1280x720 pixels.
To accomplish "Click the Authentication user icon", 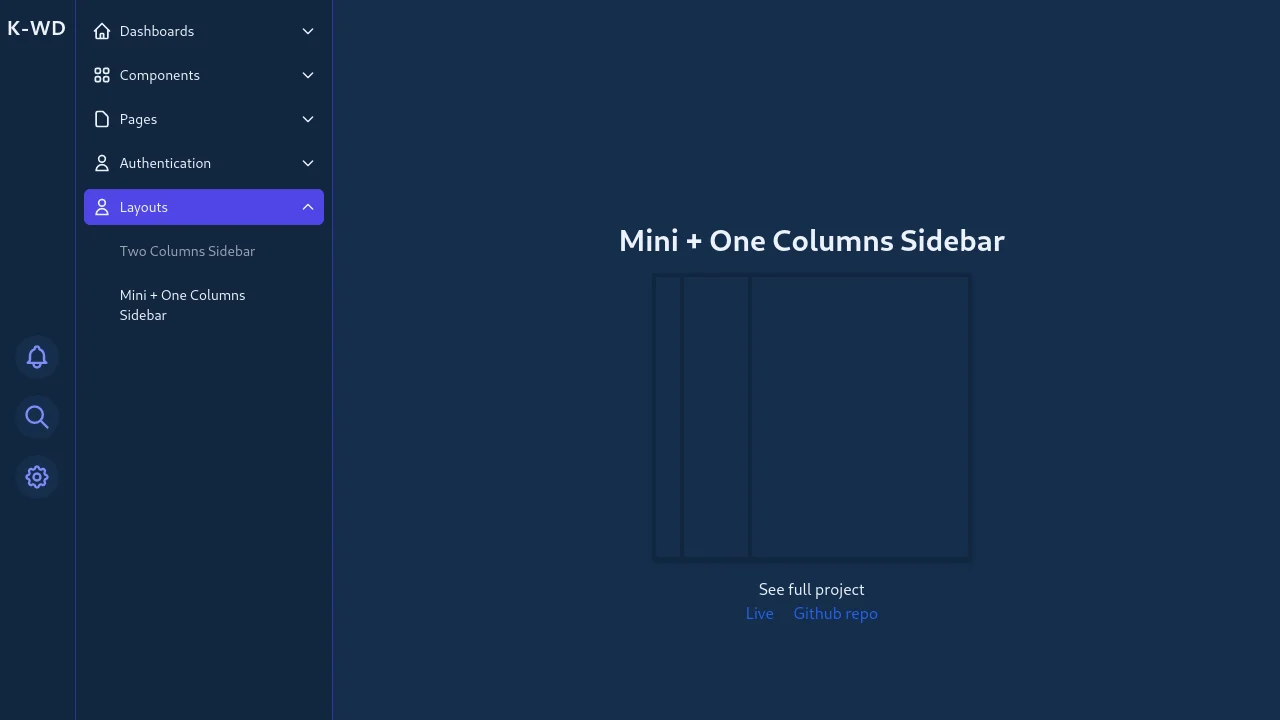I will 101,163.
